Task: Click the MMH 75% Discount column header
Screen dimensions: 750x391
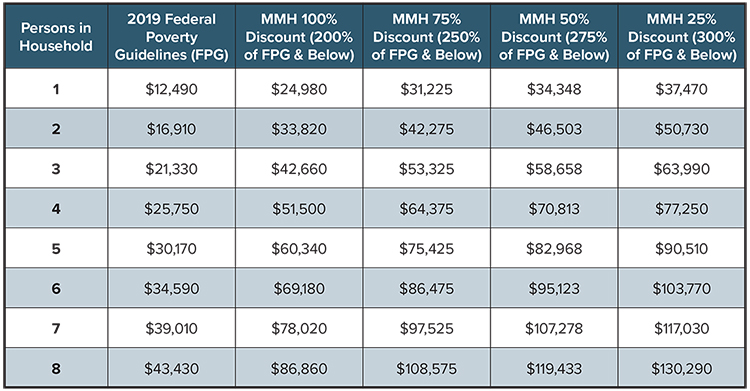Action: pyautogui.click(x=426, y=37)
